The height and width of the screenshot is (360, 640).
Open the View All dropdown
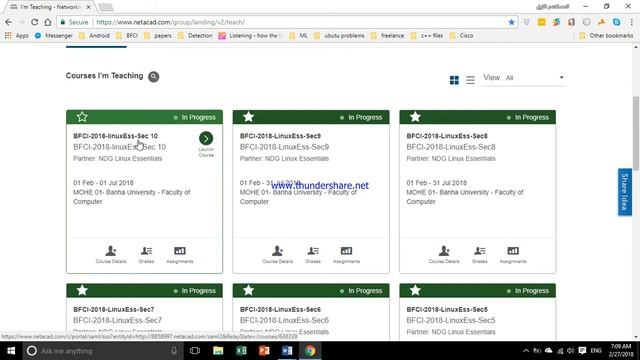click(524, 78)
